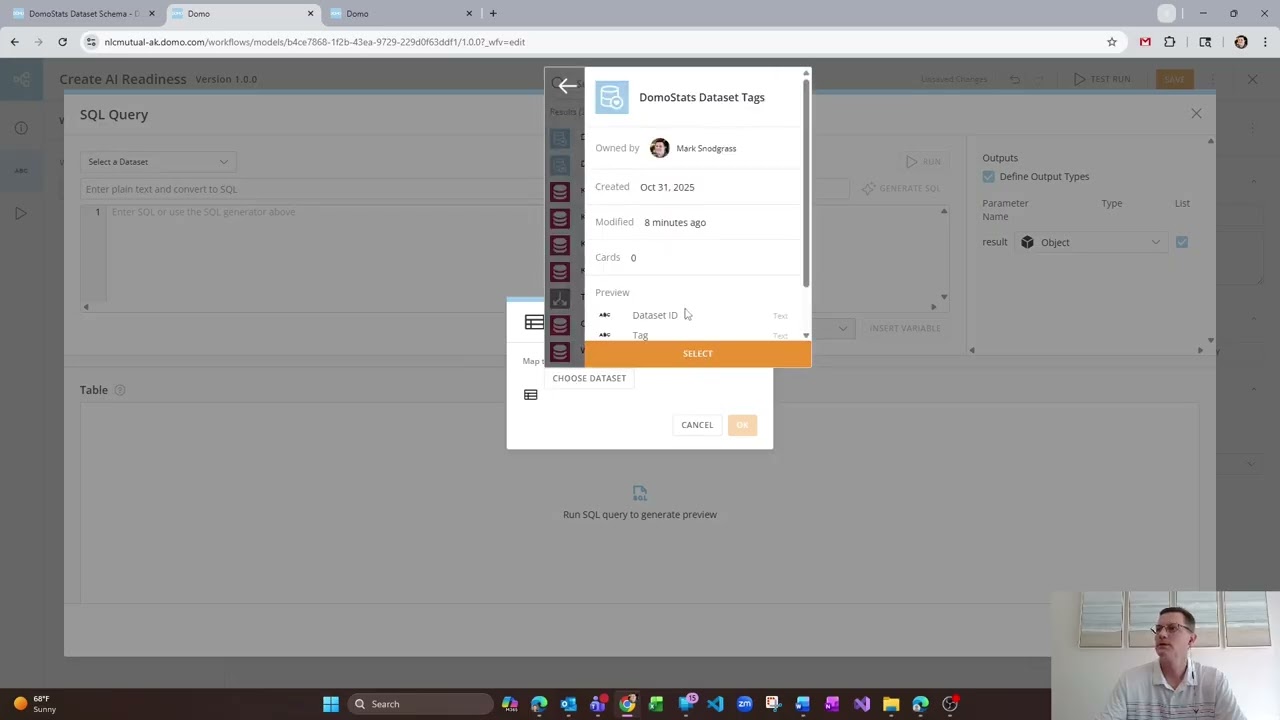Click the table icon in mapping dialog header
Viewport: 1280px width, 720px height.
click(534, 323)
